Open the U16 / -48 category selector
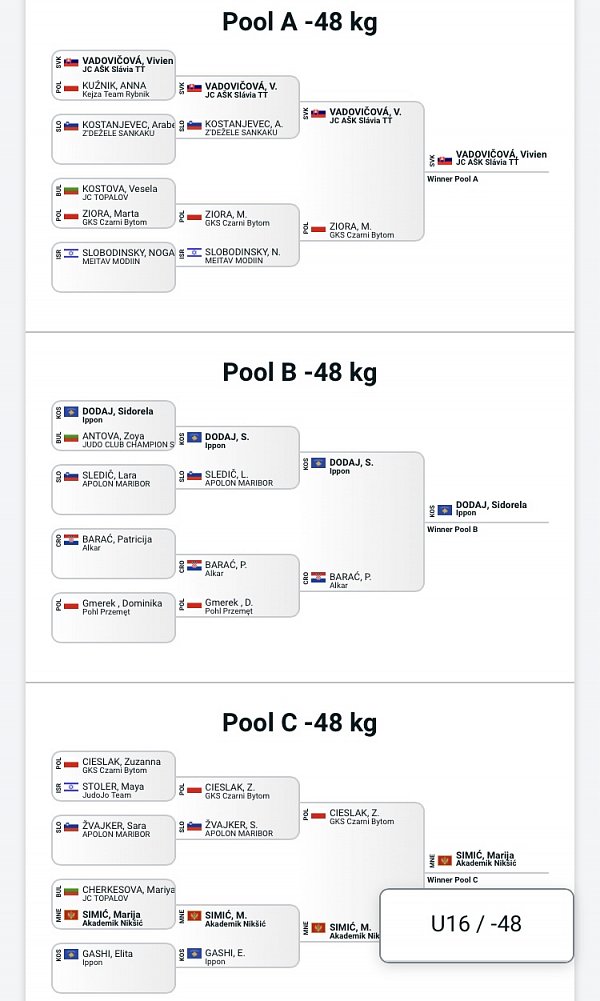 pyautogui.click(x=476, y=924)
